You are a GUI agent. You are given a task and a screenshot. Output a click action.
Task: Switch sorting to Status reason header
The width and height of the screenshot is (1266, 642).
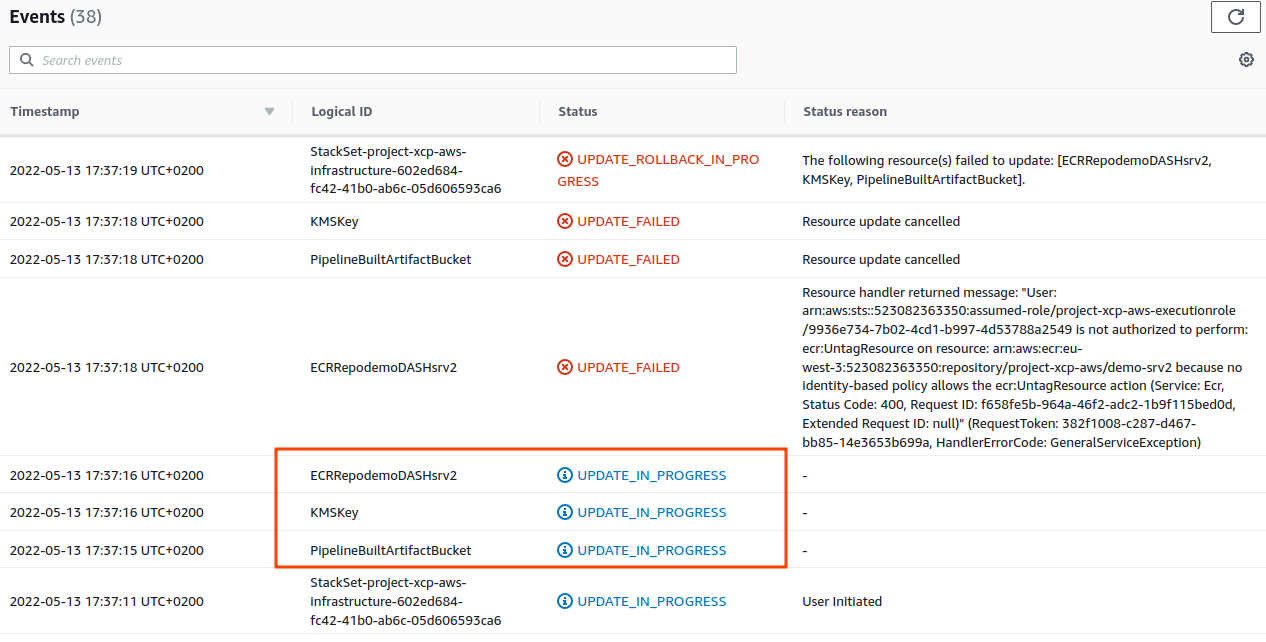pyautogui.click(x=844, y=111)
